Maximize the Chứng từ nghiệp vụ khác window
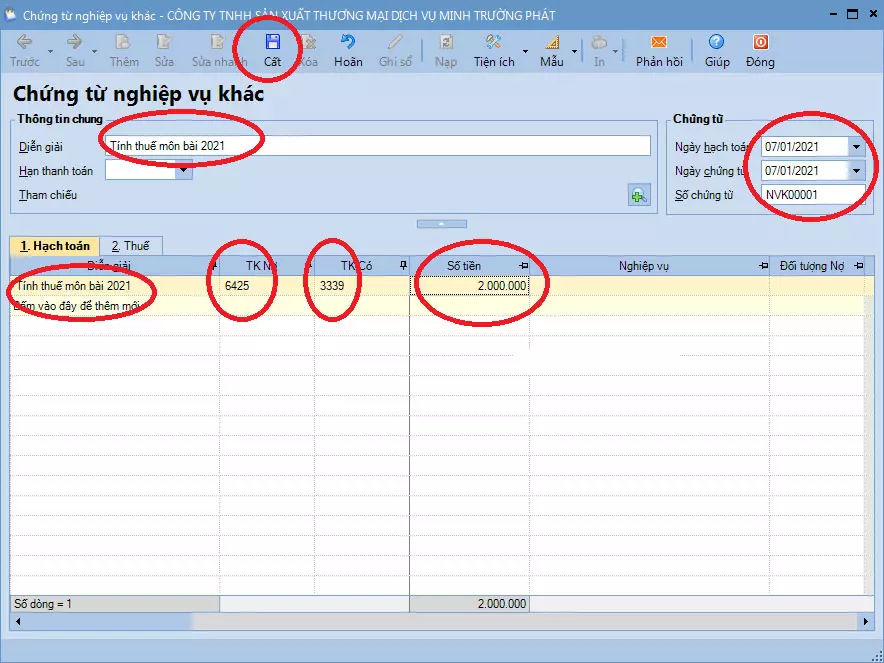The width and height of the screenshot is (884, 663). tap(852, 14)
